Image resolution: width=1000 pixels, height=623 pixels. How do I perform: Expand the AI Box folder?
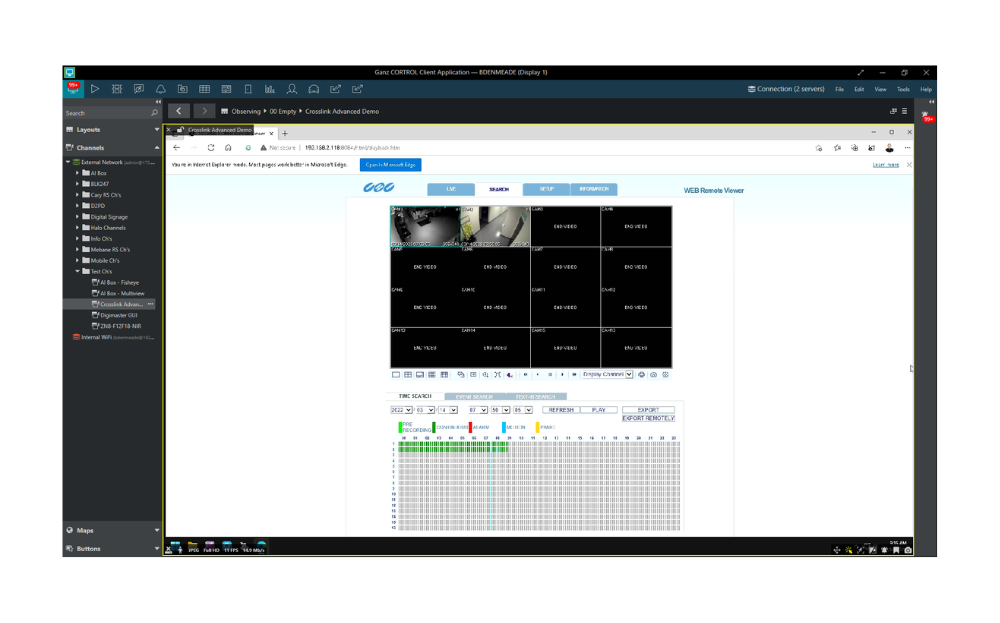pyautogui.click(x=78, y=173)
